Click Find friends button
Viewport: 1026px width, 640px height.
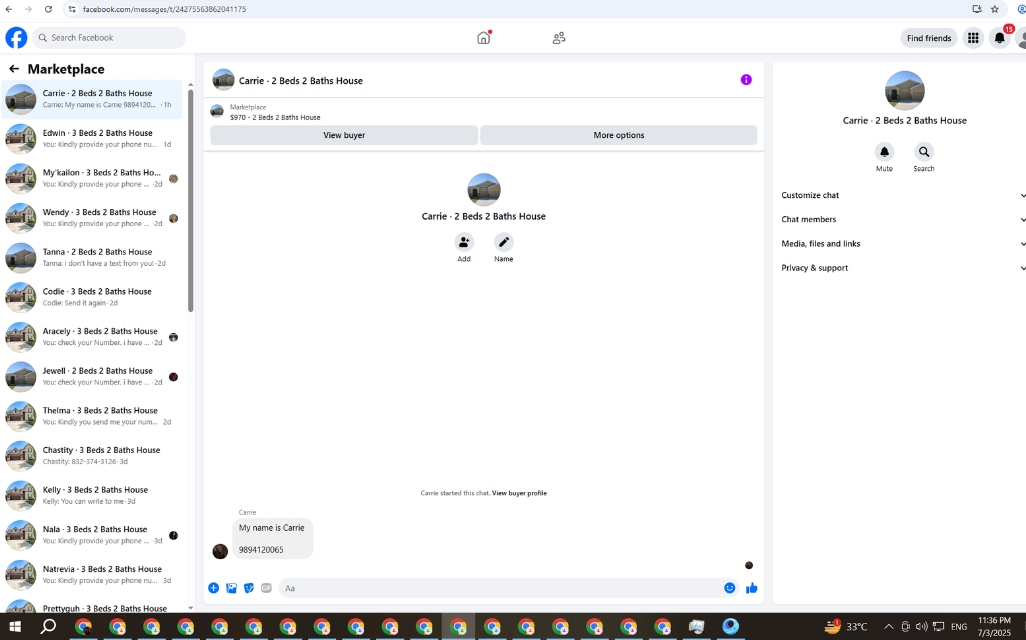pyautogui.click(x=929, y=38)
